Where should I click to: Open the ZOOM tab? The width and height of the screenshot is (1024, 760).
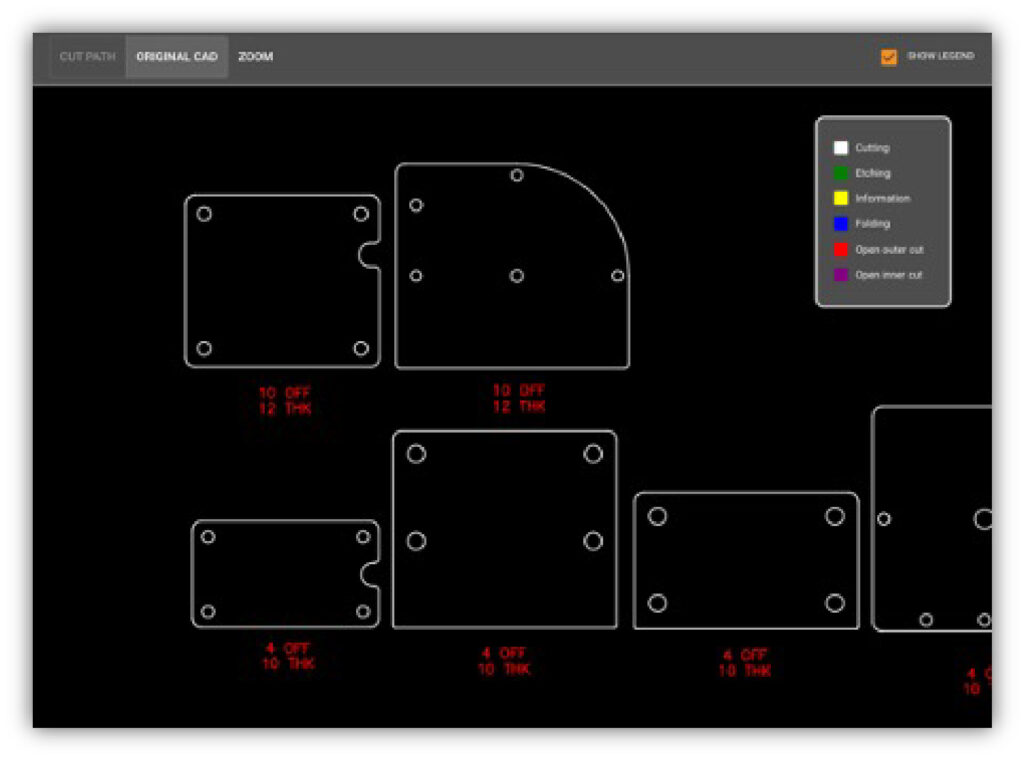coord(255,57)
